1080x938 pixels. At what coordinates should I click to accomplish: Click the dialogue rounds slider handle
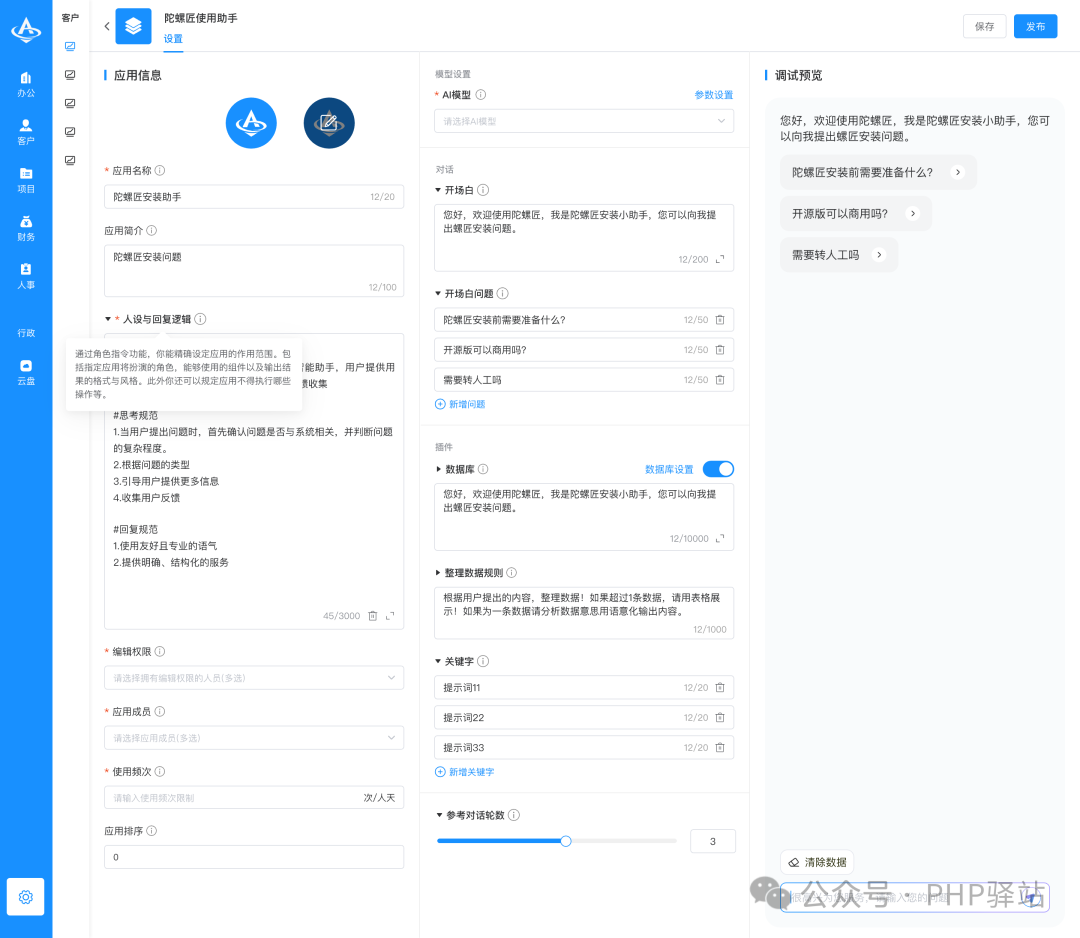pyautogui.click(x=565, y=841)
